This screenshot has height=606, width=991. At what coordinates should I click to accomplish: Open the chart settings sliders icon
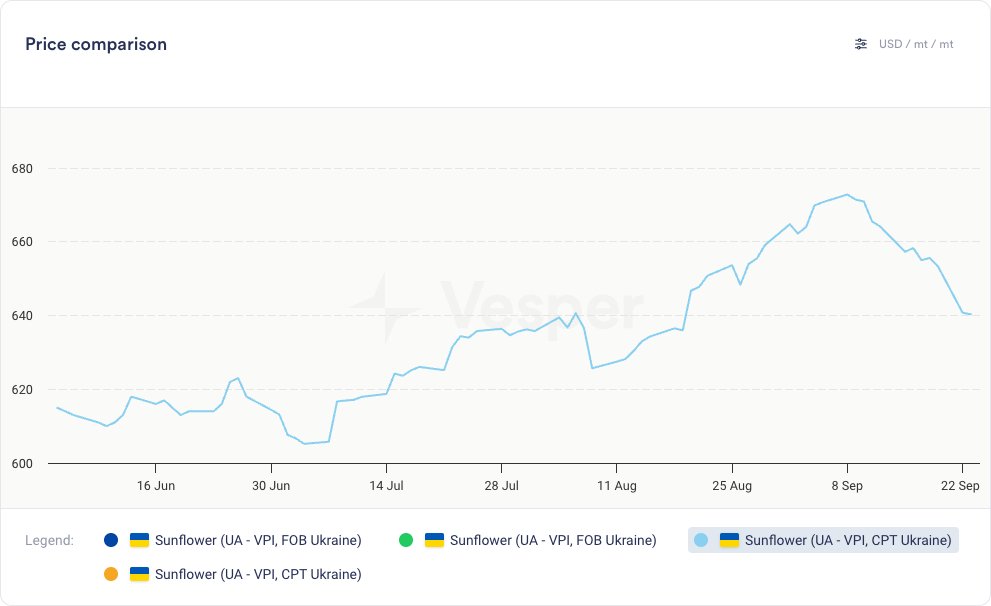click(x=861, y=44)
